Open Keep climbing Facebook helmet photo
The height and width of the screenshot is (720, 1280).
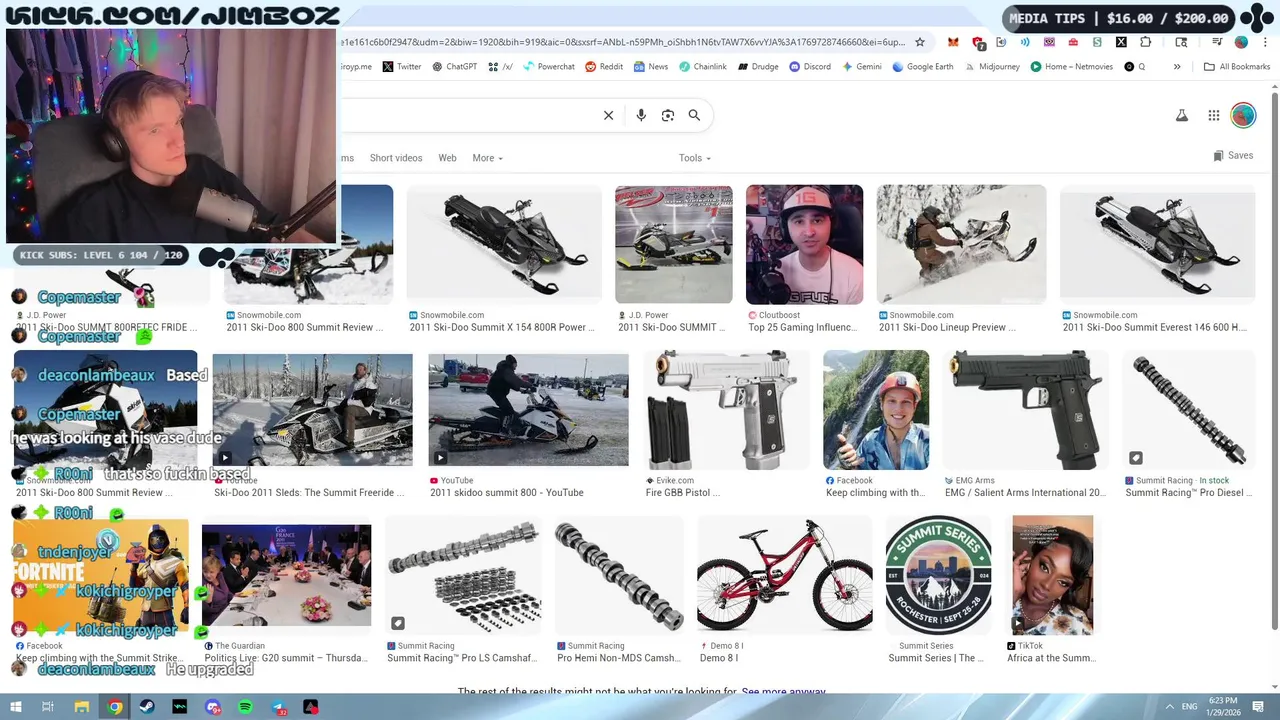tap(876, 410)
